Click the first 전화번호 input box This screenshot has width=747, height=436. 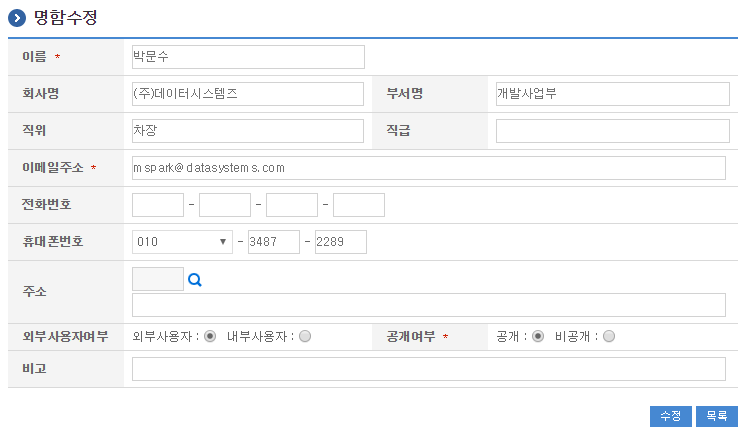click(158, 205)
